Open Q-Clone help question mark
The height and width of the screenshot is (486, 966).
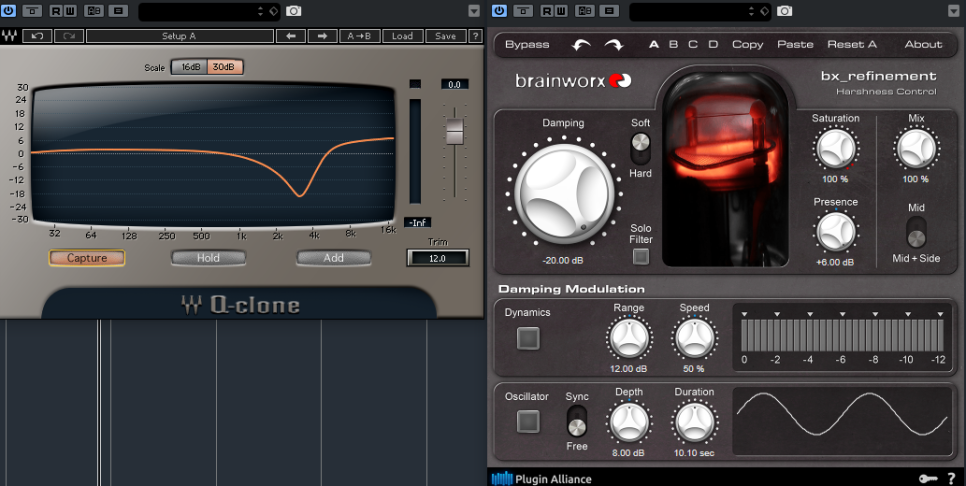(475, 36)
